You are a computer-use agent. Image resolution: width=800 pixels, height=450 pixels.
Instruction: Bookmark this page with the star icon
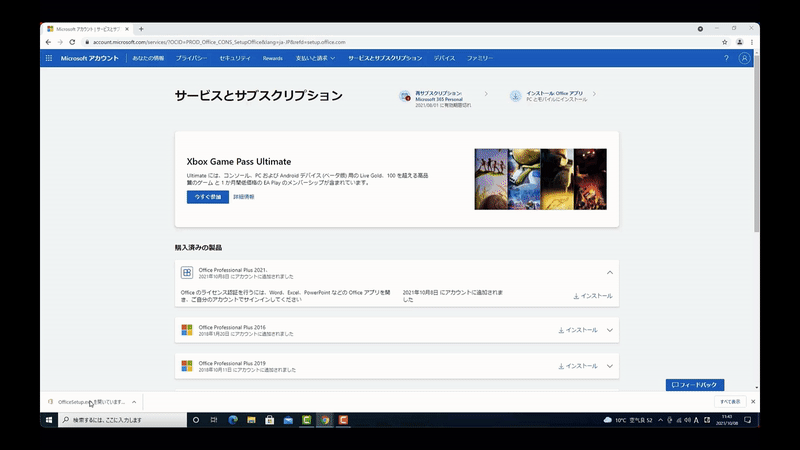[724, 42]
